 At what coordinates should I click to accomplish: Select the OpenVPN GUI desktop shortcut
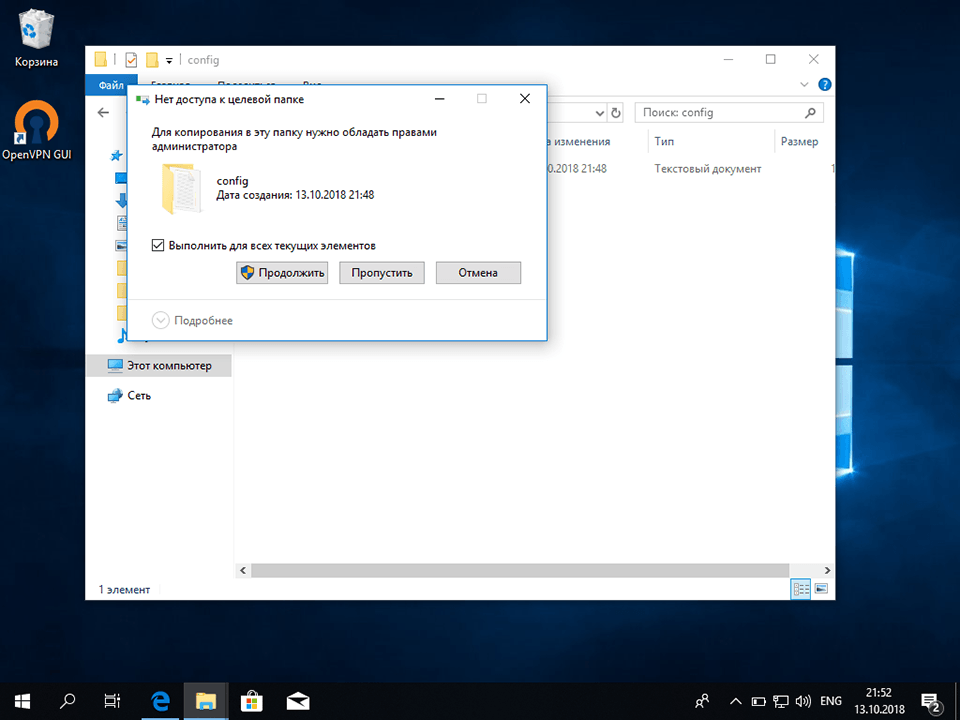(37, 131)
